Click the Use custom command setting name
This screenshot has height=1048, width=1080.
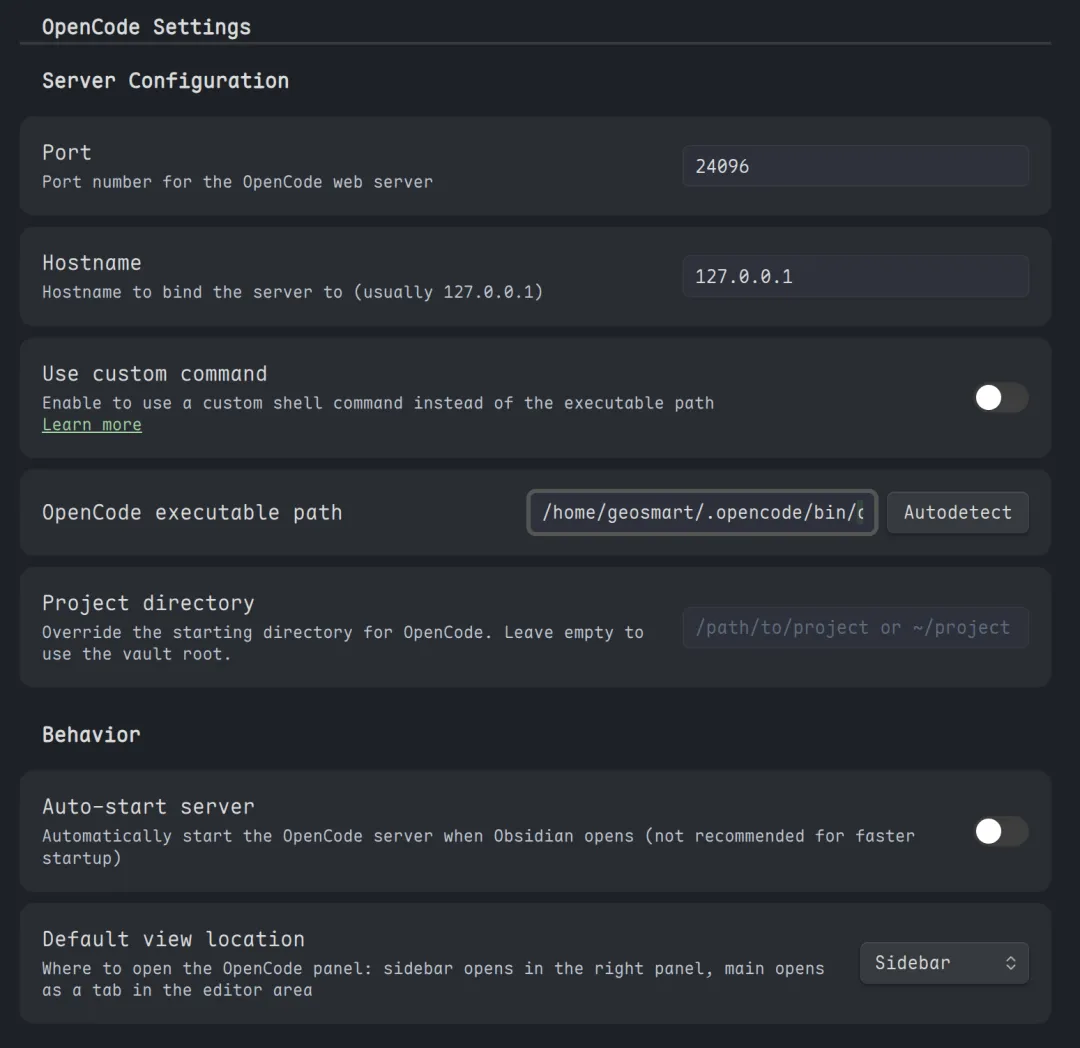pos(155,374)
